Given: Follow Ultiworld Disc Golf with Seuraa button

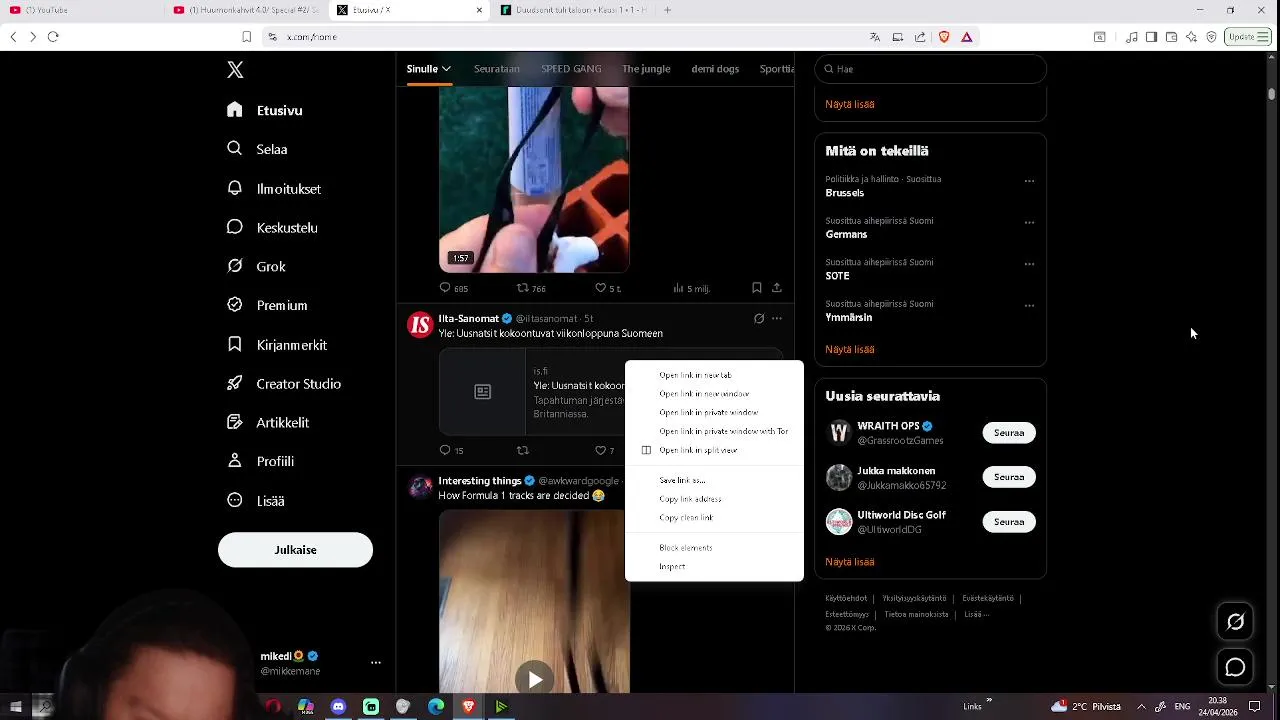Looking at the screenshot, I should [1009, 522].
